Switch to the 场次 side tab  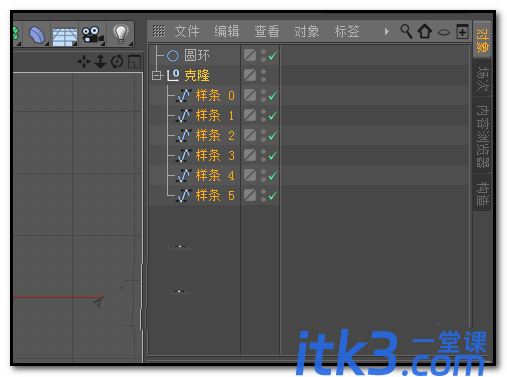[x=482, y=79]
